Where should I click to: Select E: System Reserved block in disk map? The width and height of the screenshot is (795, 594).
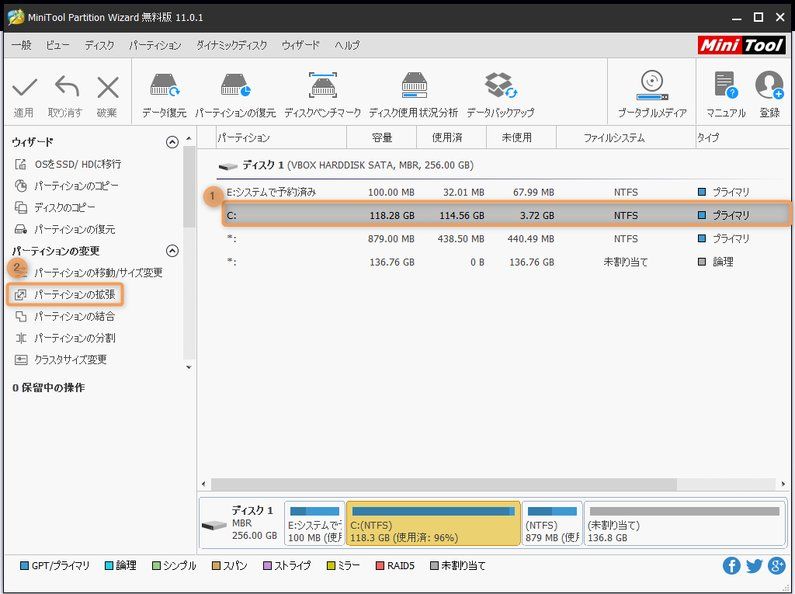pos(315,523)
